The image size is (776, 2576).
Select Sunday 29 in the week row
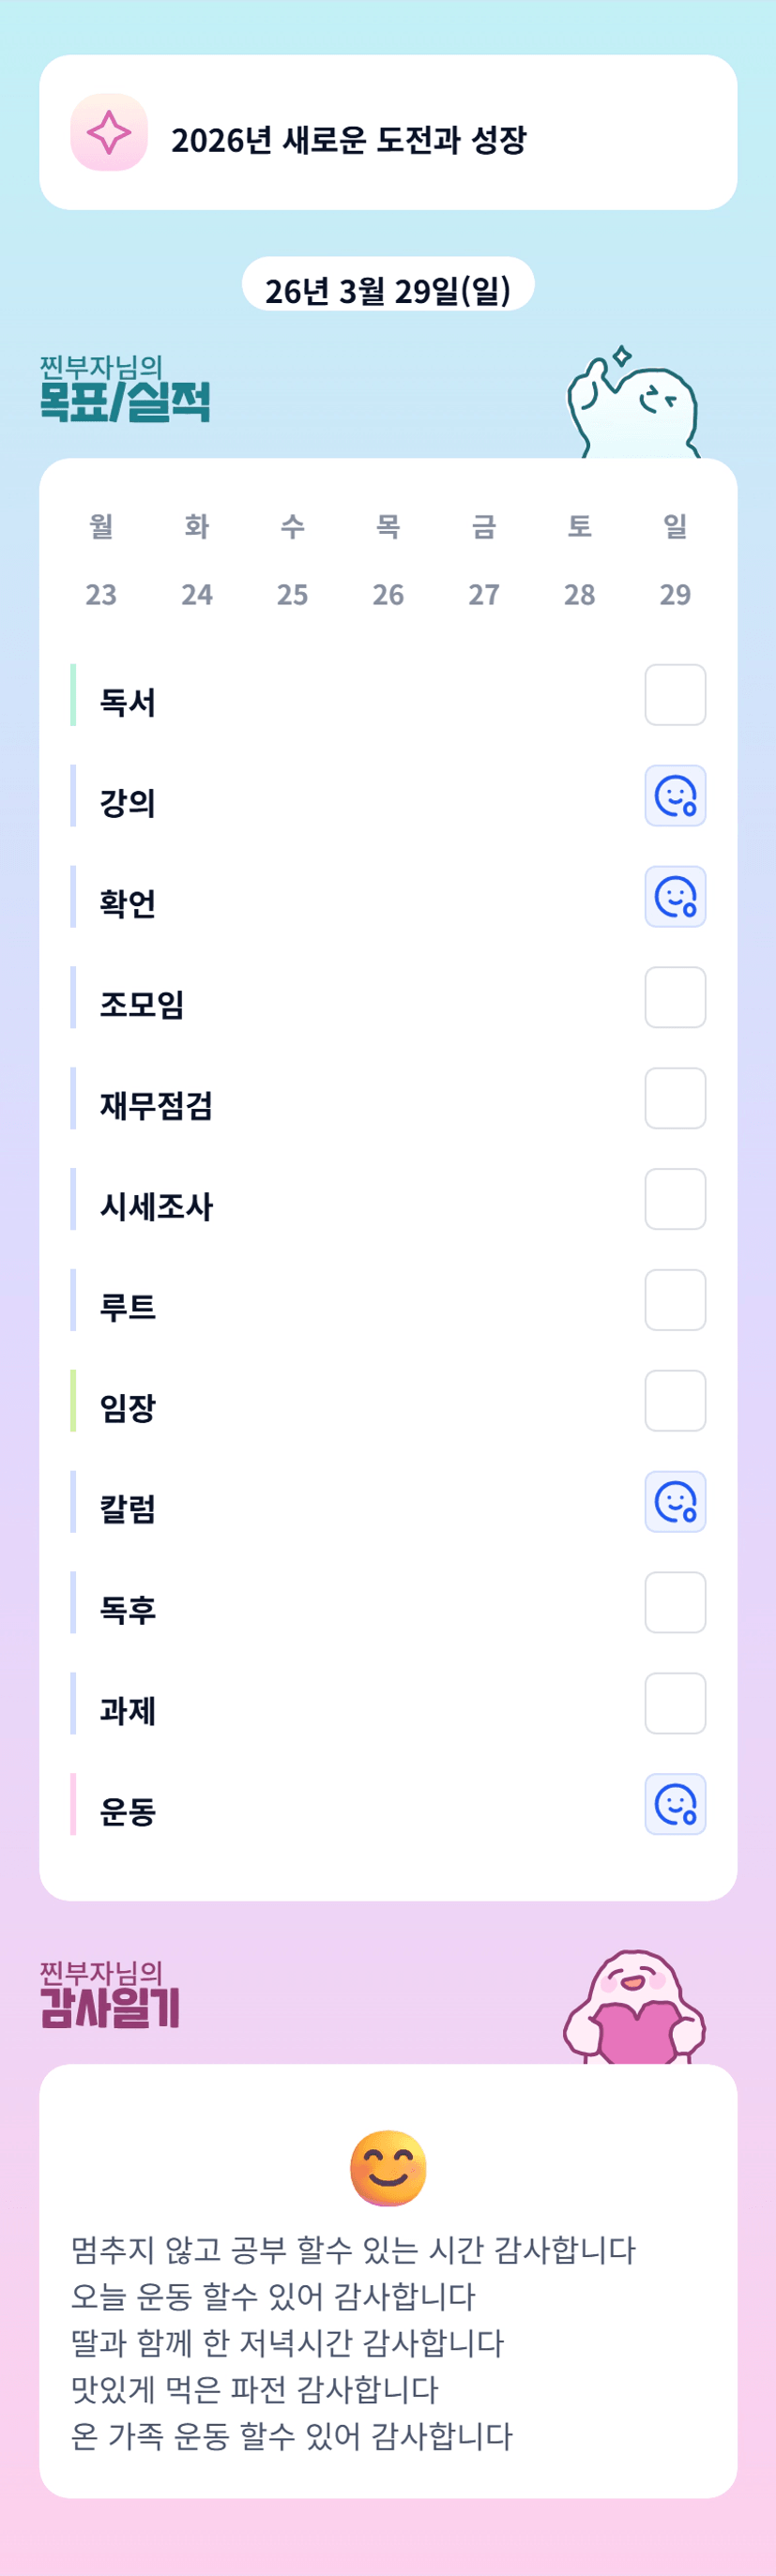675,594
